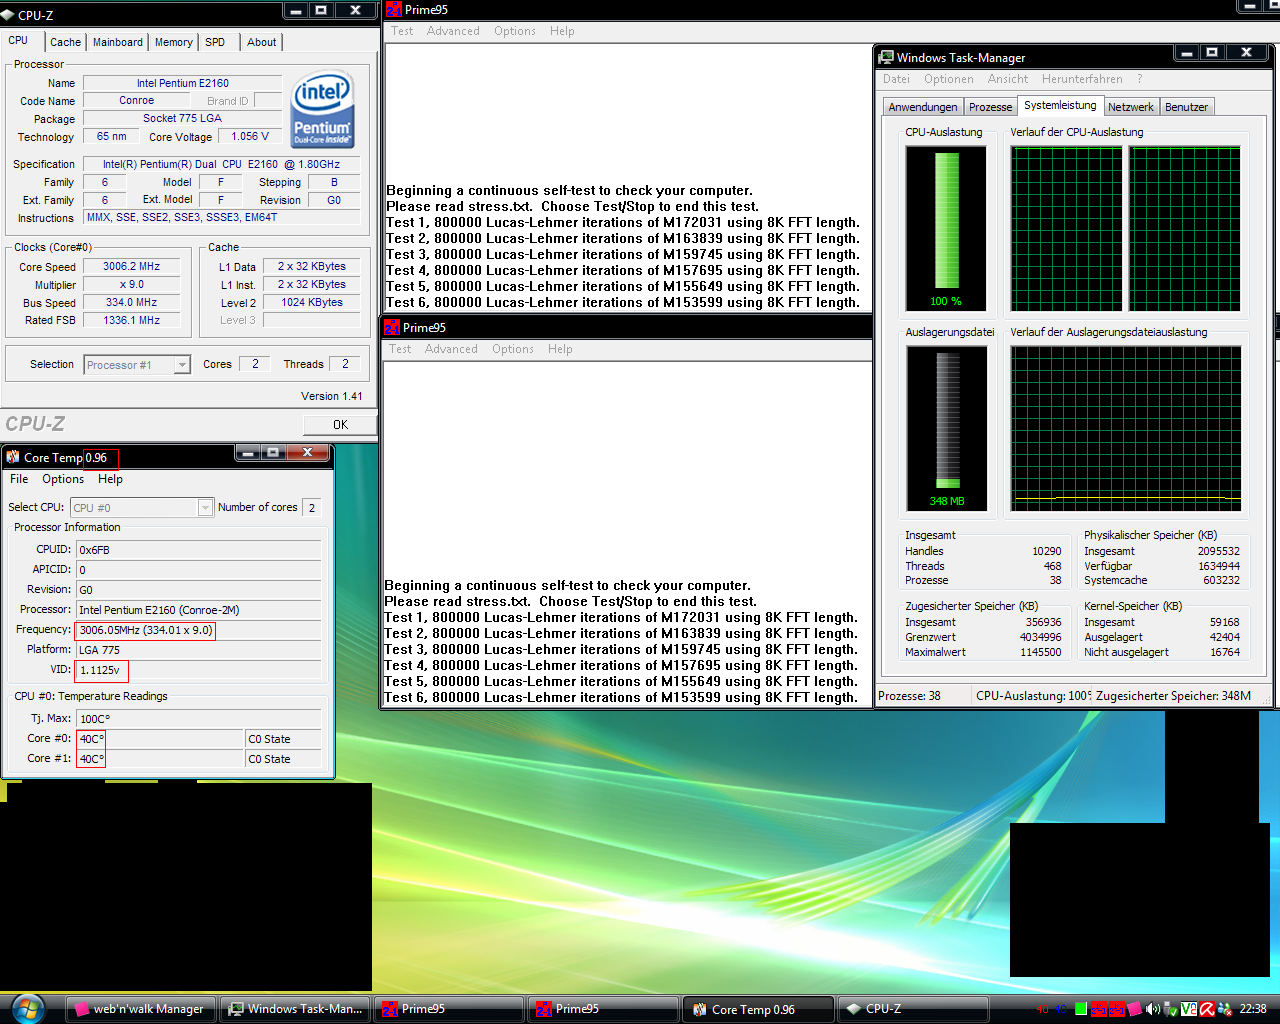Viewport: 1280px width, 1024px height.
Task: Open the File menu in Core Temp
Action: click(x=19, y=479)
